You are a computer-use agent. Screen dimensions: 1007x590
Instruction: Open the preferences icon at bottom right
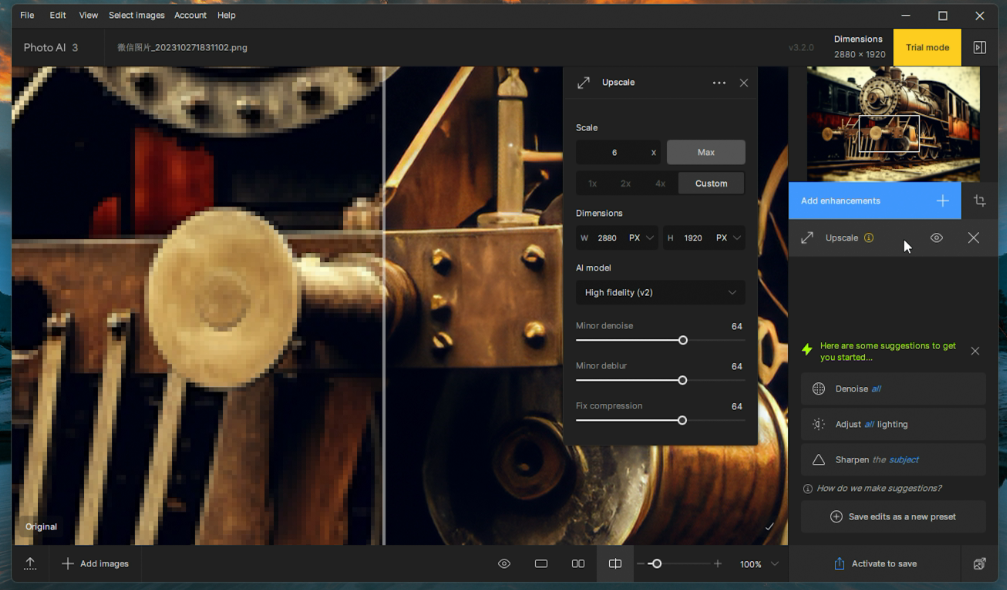coord(979,564)
